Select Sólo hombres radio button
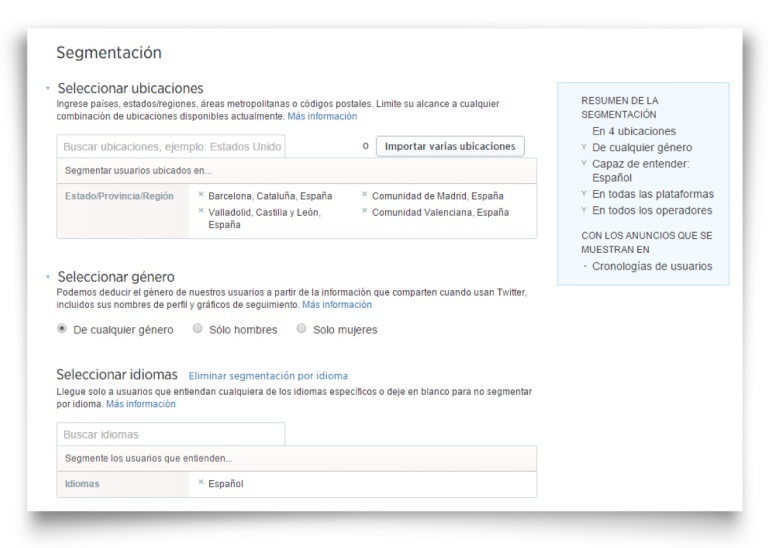768x548 pixels. (x=197, y=329)
